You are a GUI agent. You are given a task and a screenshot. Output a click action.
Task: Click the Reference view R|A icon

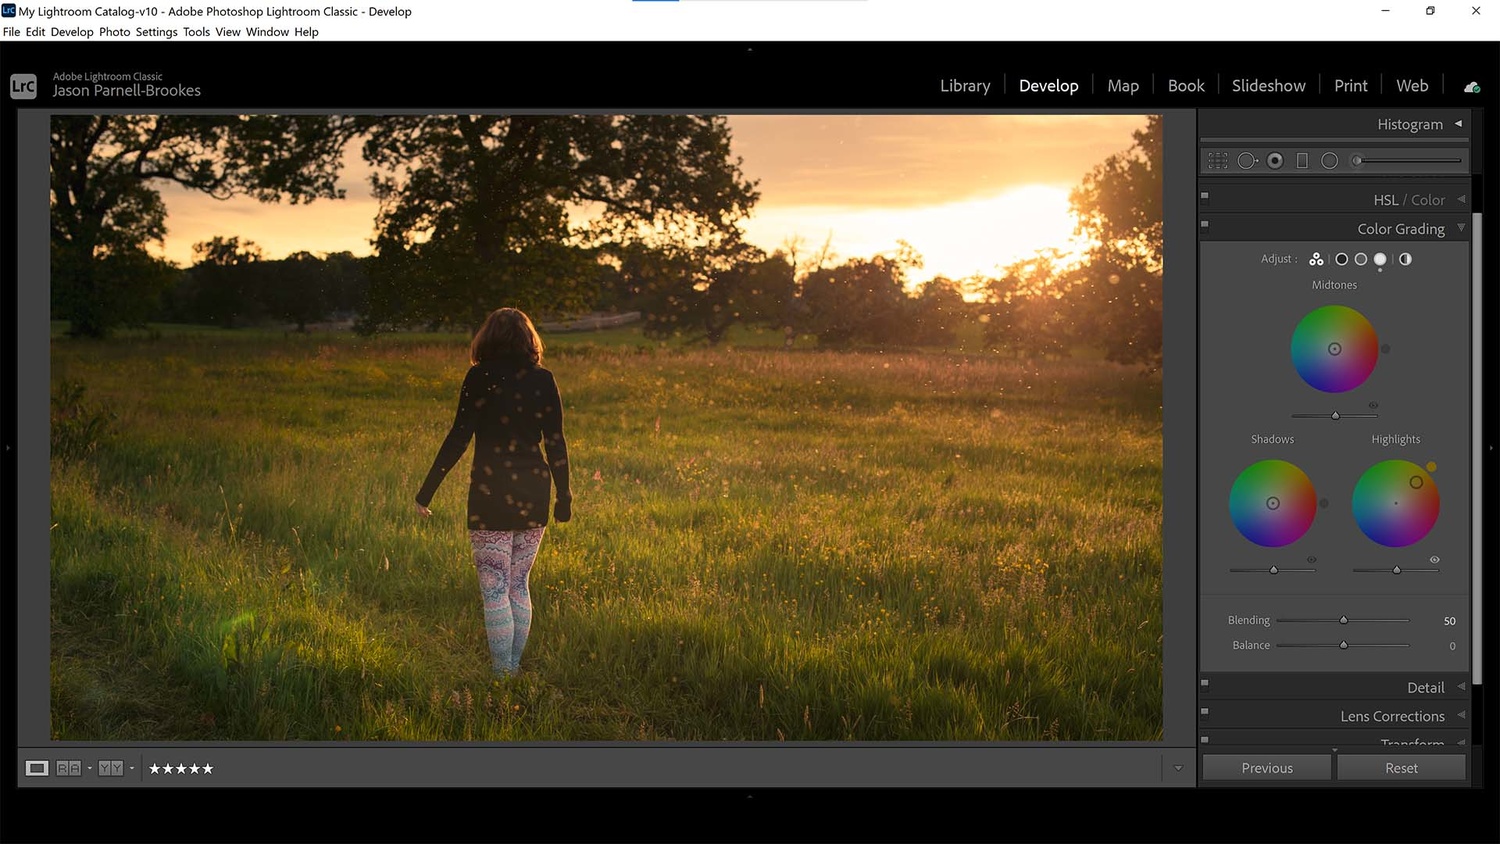(x=68, y=768)
